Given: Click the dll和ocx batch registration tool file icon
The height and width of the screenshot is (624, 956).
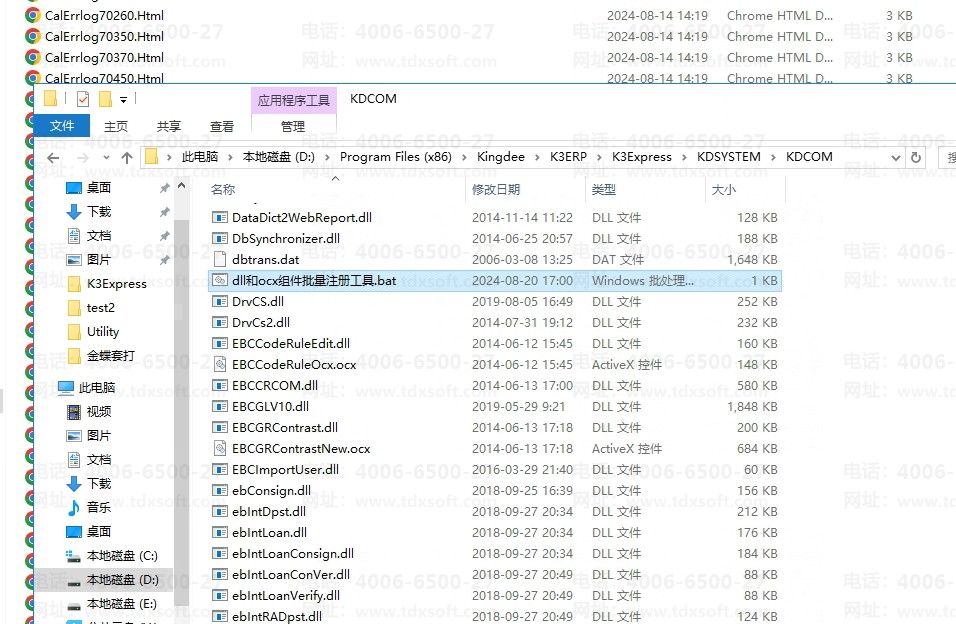Looking at the screenshot, I should pyautogui.click(x=221, y=281).
